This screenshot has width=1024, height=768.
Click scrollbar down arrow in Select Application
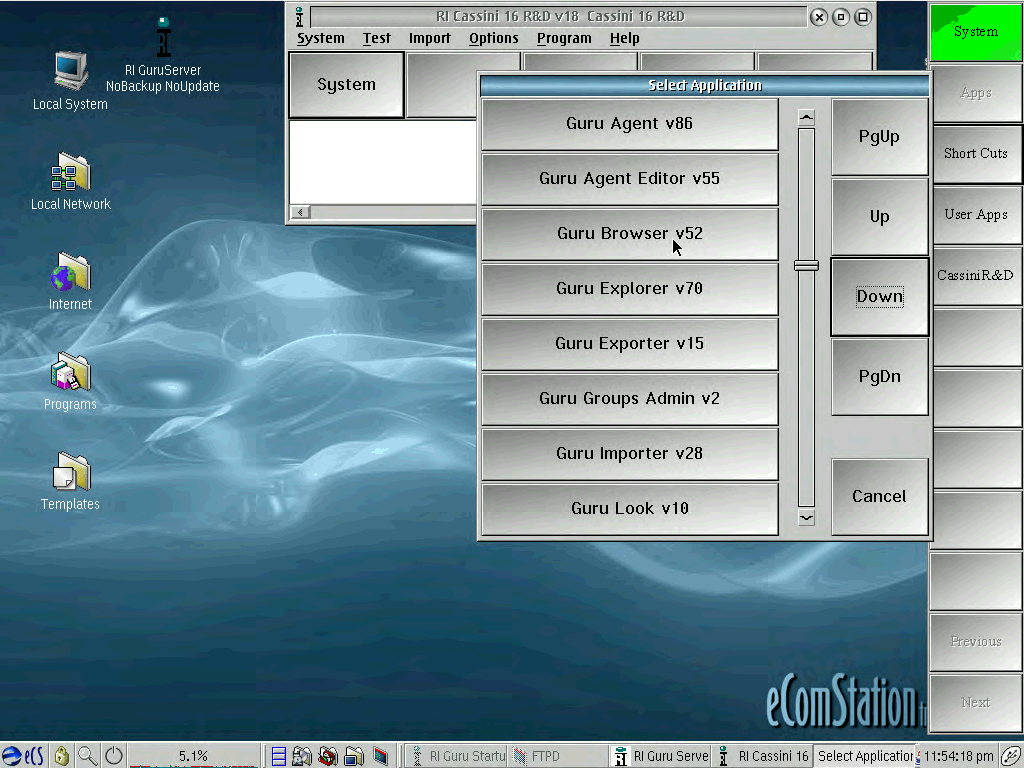[x=807, y=518]
